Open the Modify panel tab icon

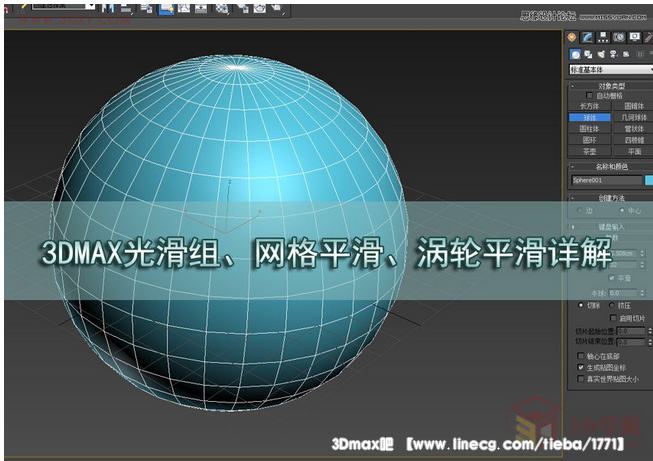click(x=588, y=37)
